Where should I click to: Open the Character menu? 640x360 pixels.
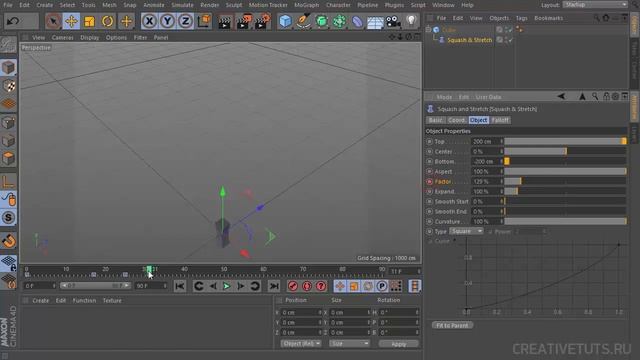(338, 5)
